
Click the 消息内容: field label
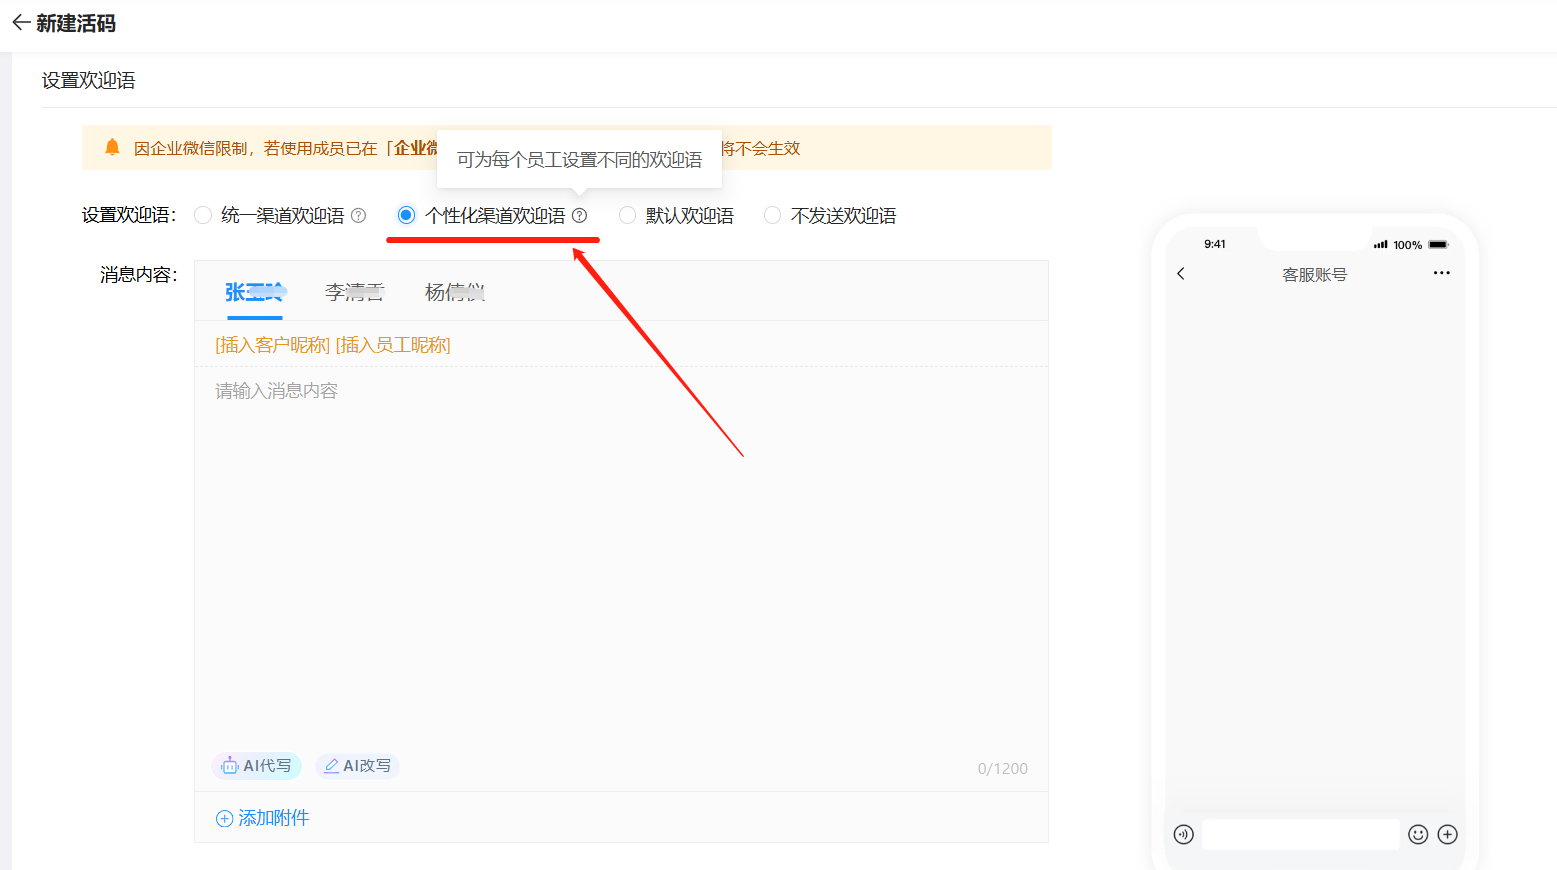(139, 274)
